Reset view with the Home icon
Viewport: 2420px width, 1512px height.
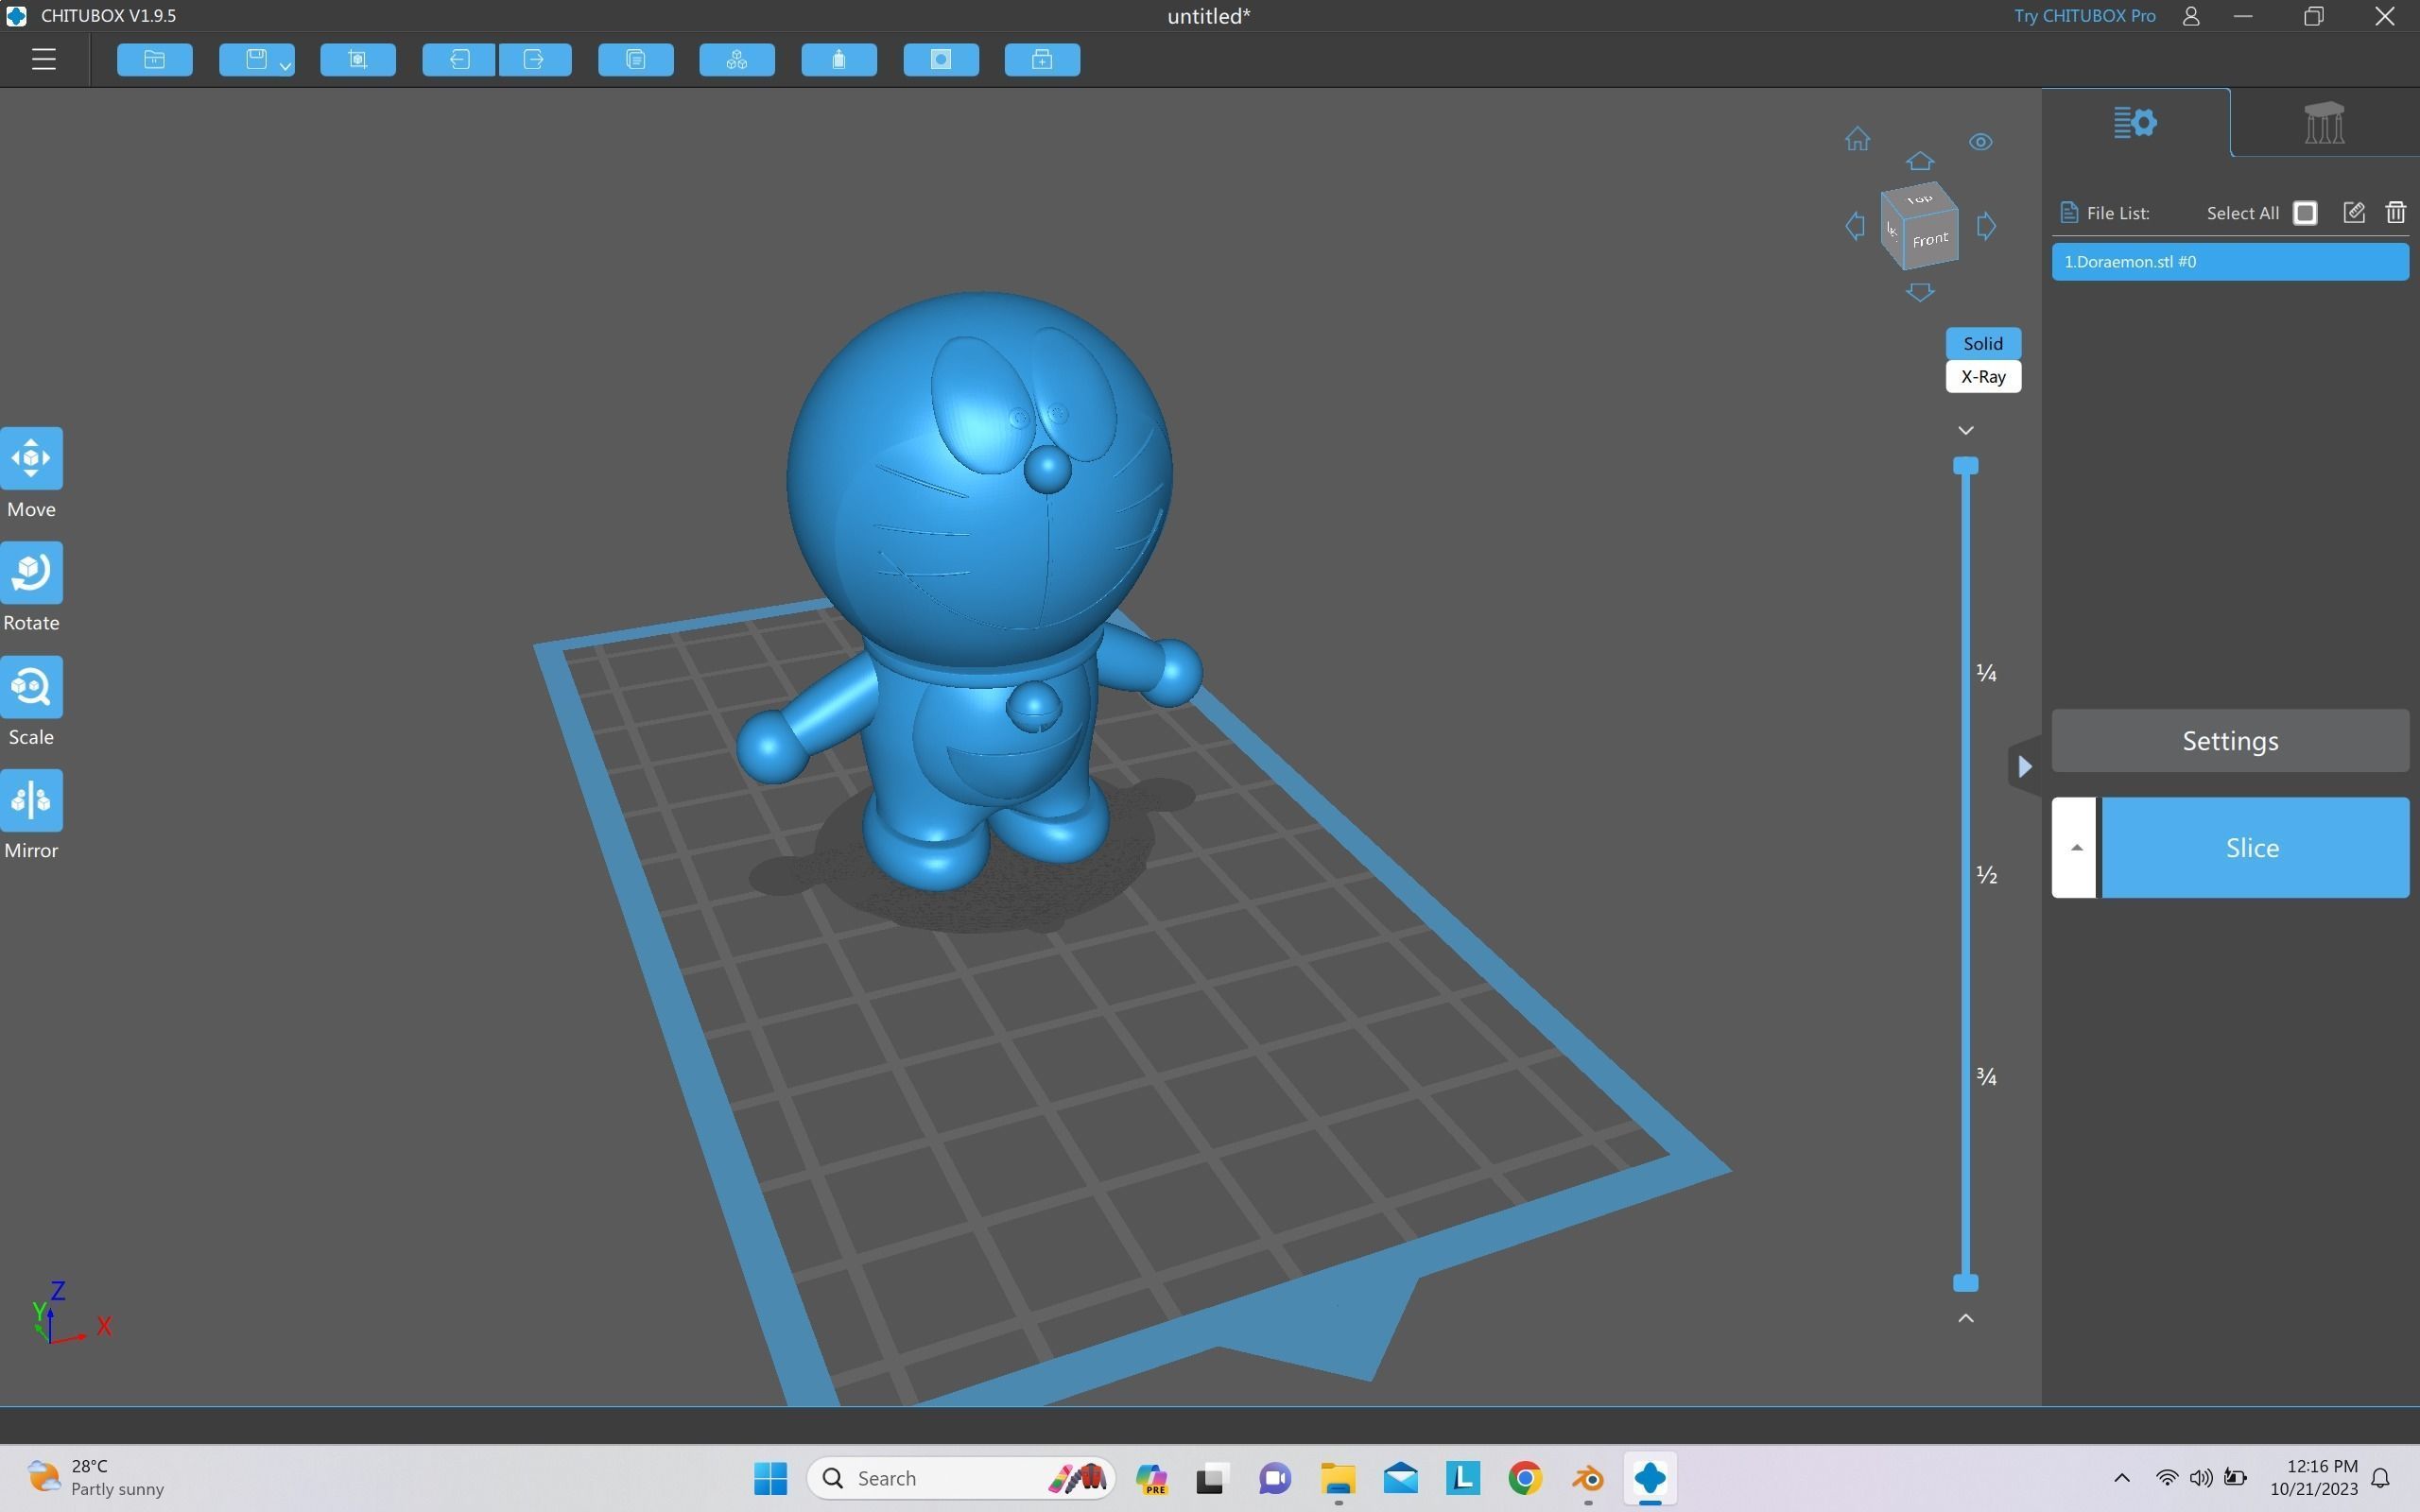click(1857, 139)
